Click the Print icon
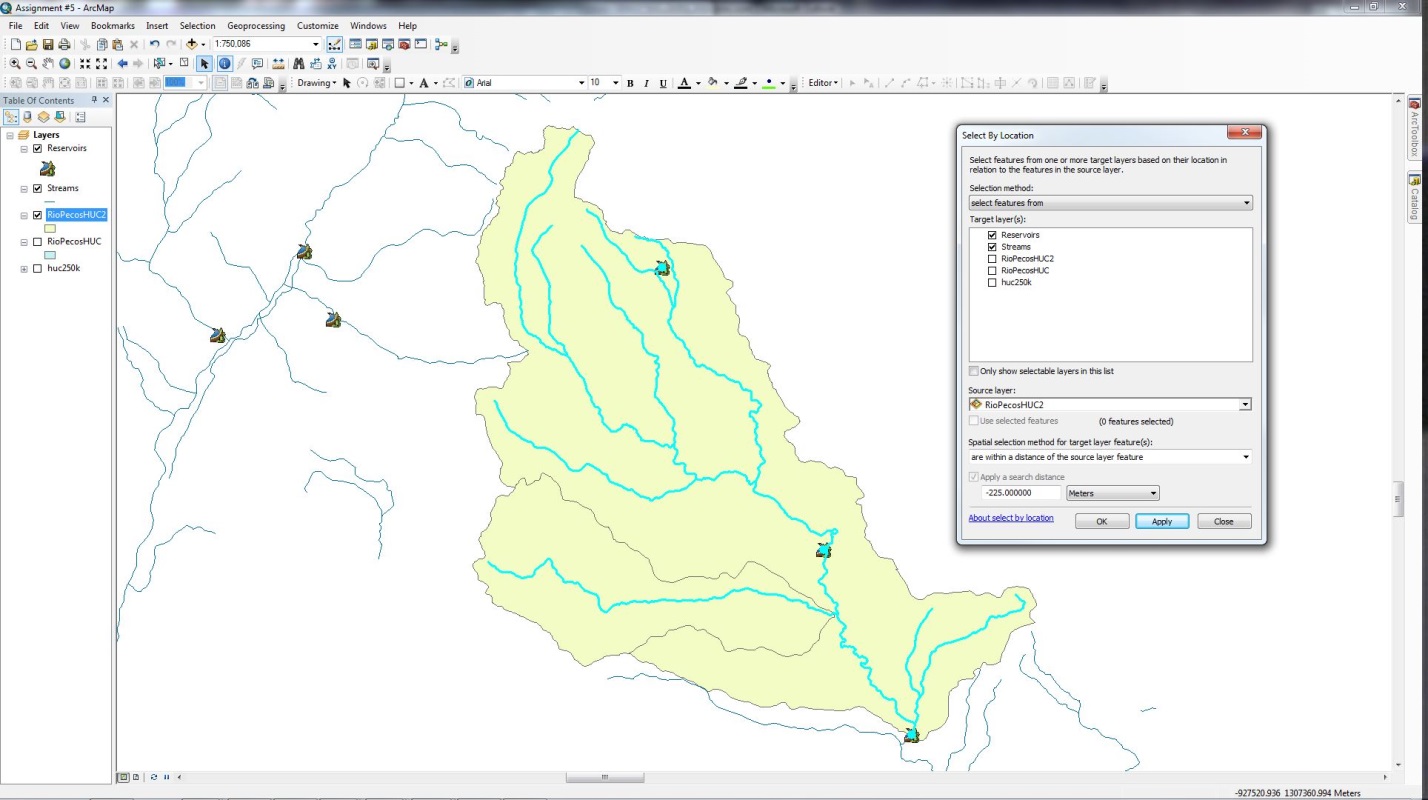The height and width of the screenshot is (800, 1428). point(64,44)
